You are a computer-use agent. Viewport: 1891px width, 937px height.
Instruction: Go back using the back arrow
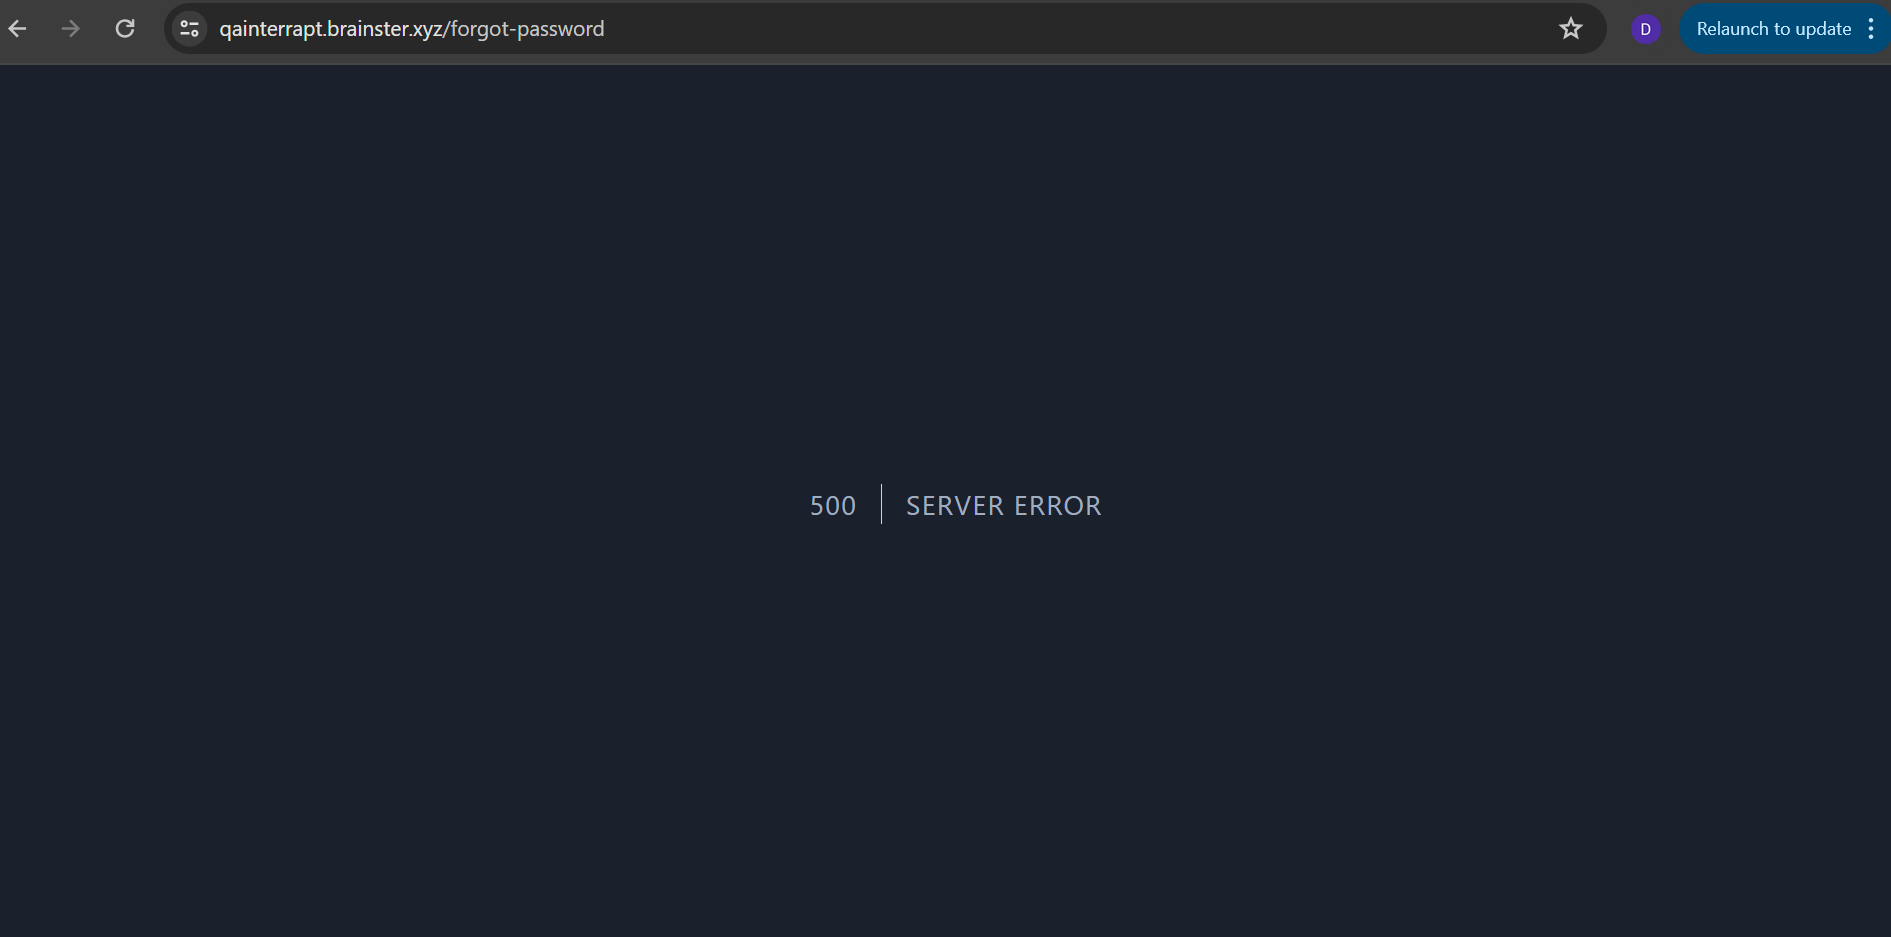click(x=18, y=29)
